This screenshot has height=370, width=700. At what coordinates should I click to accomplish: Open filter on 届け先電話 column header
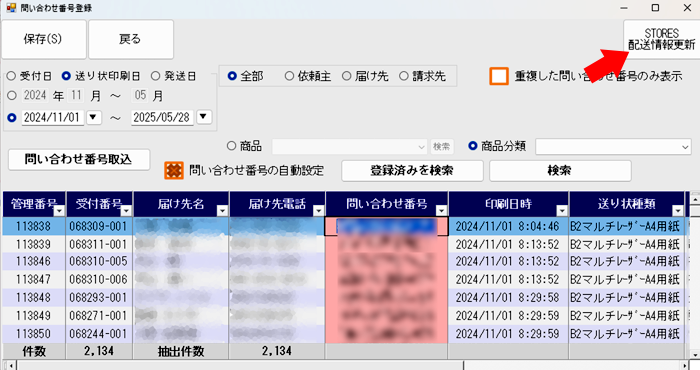point(319,211)
